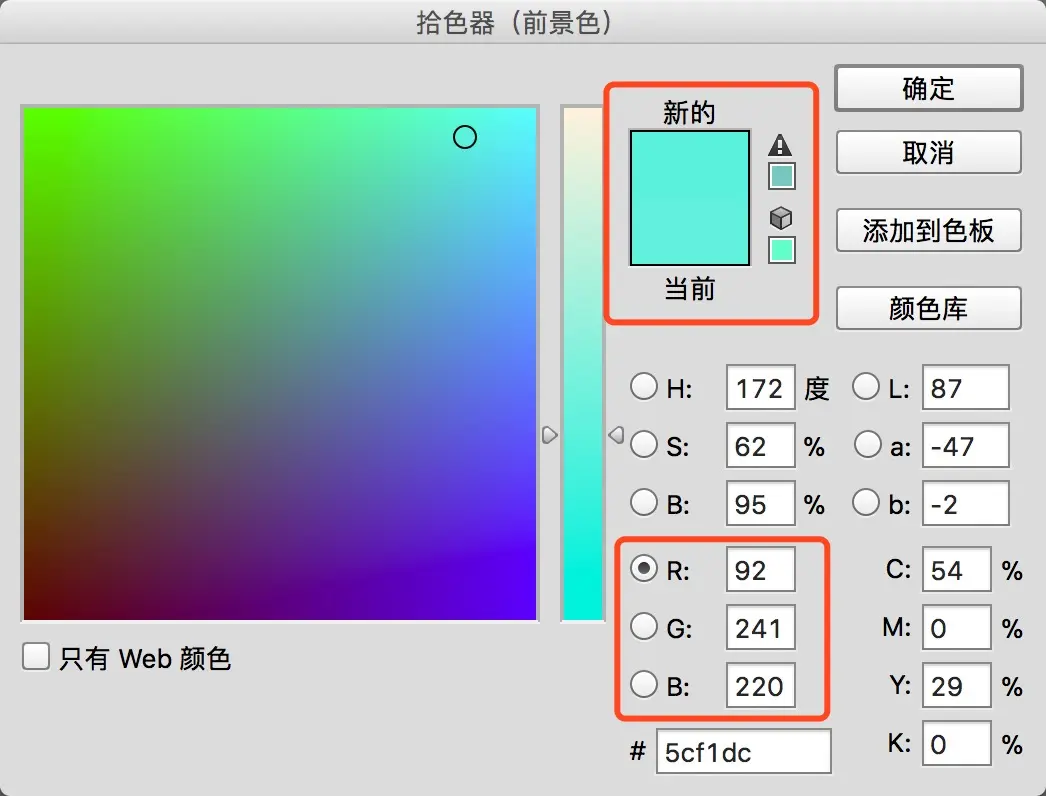Click the hex field showing 5cf1dc
1046x796 pixels.
(x=744, y=752)
